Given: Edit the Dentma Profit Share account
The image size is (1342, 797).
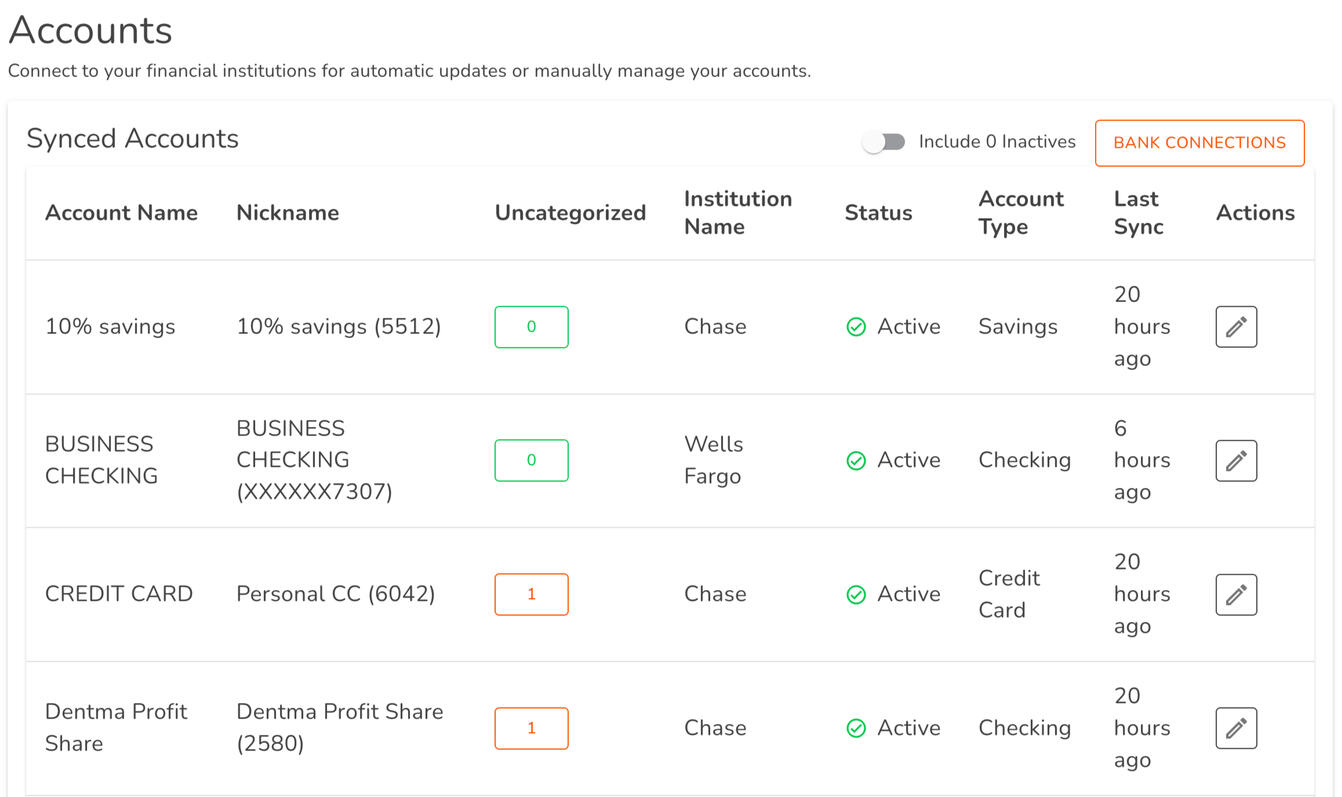Looking at the screenshot, I should [x=1236, y=728].
